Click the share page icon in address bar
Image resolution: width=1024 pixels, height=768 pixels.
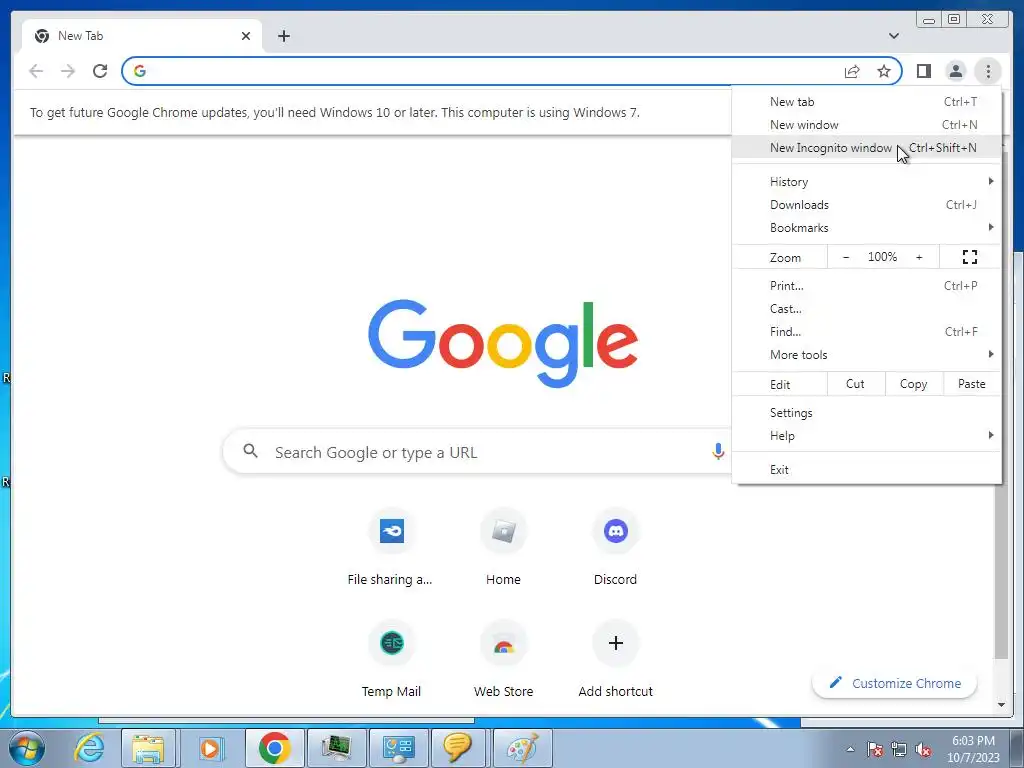(852, 71)
